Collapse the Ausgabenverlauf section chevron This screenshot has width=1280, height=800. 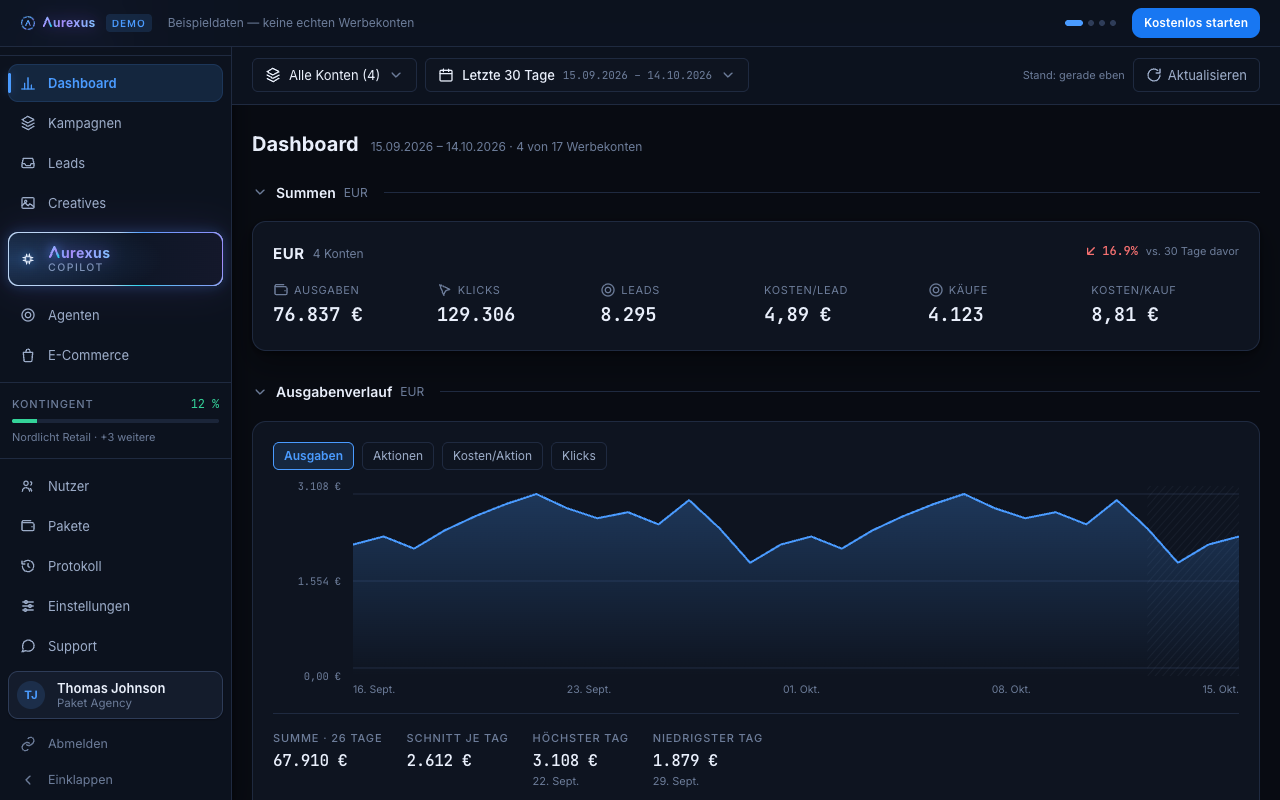click(x=260, y=392)
